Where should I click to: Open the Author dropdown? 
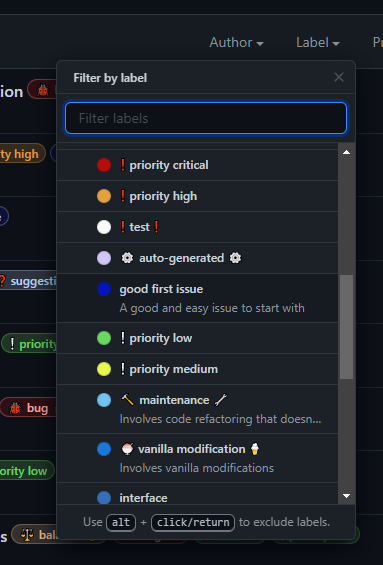236,43
